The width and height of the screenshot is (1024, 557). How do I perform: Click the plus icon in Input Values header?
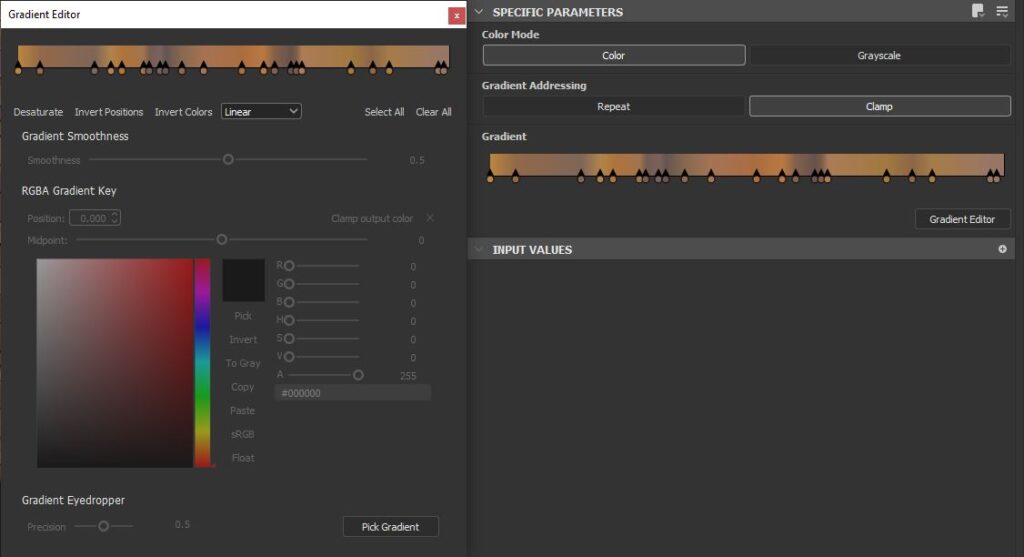pos(1002,249)
